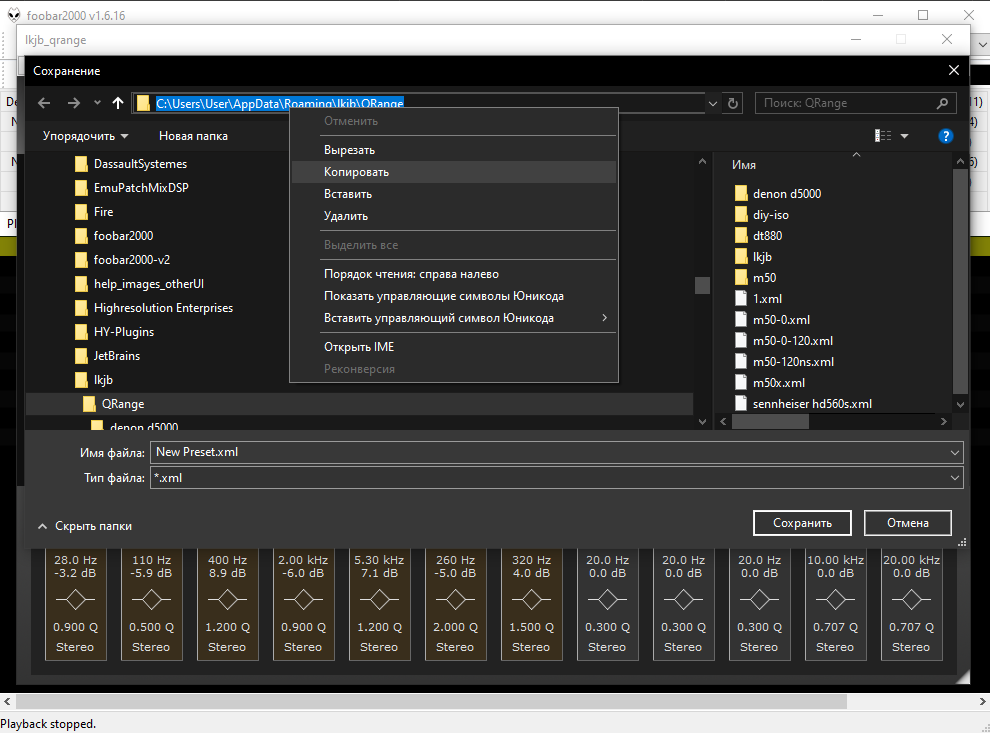Go back using the Save dialog back arrow
Image resolution: width=990 pixels, height=733 pixels.
[44, 103]
